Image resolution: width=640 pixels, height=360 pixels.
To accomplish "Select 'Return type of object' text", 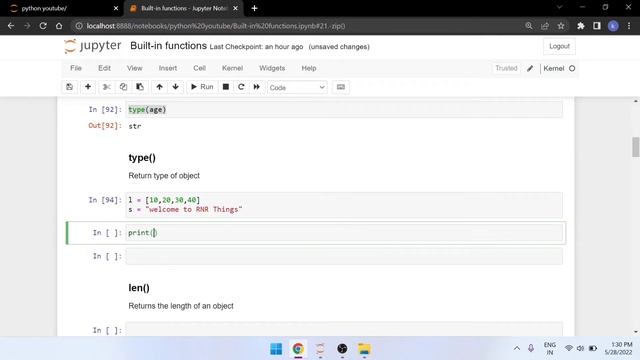I will [x=164, y=176].
